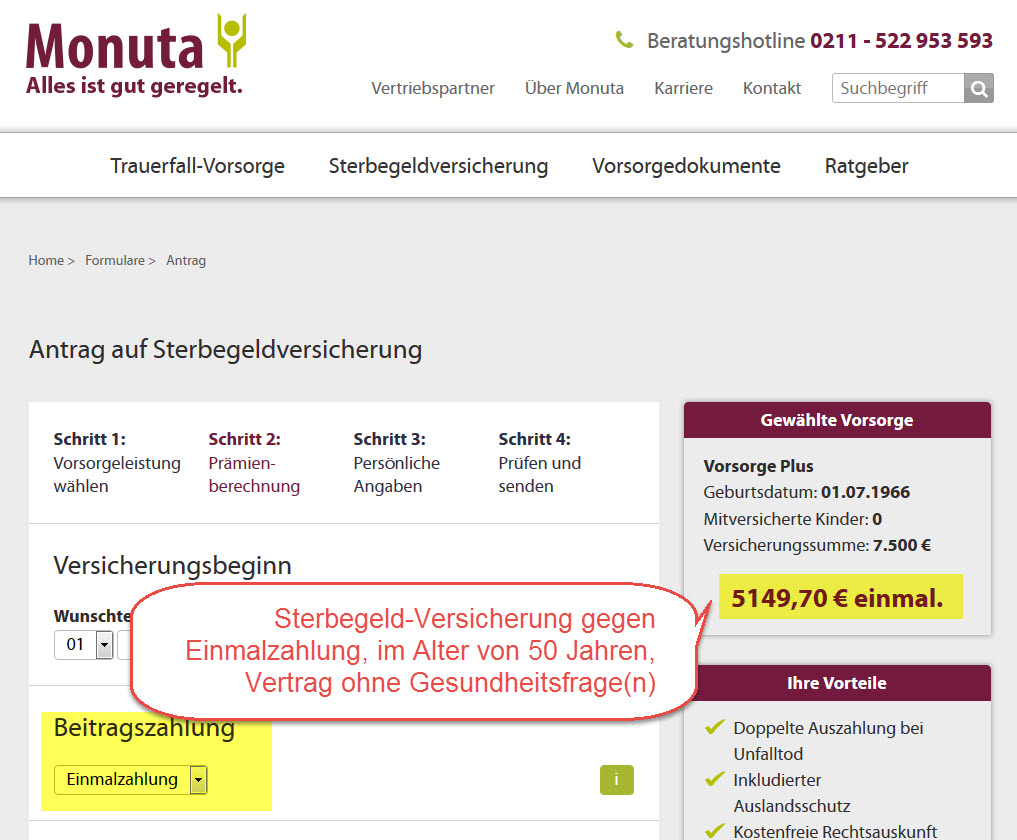This screenshot has height=840, width=1017.
Task: Go to Home breadcrumb
Action: (x=46, y=261)
